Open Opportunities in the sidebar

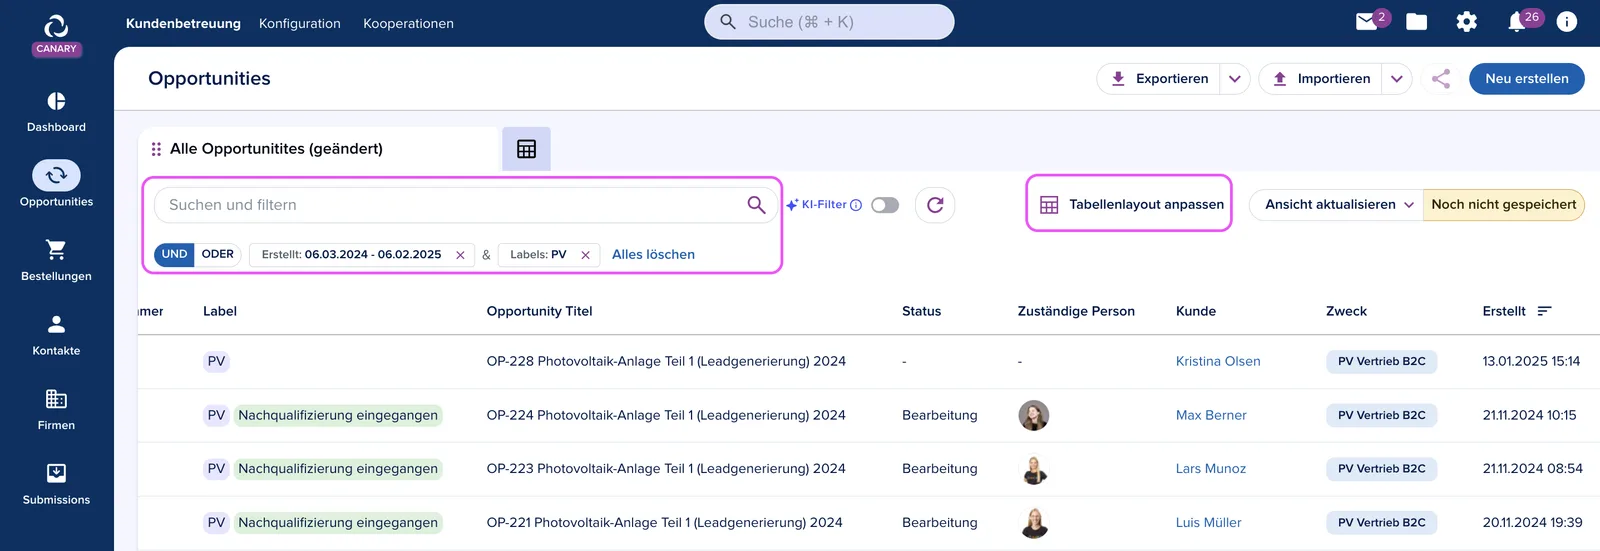coord(56,185)
